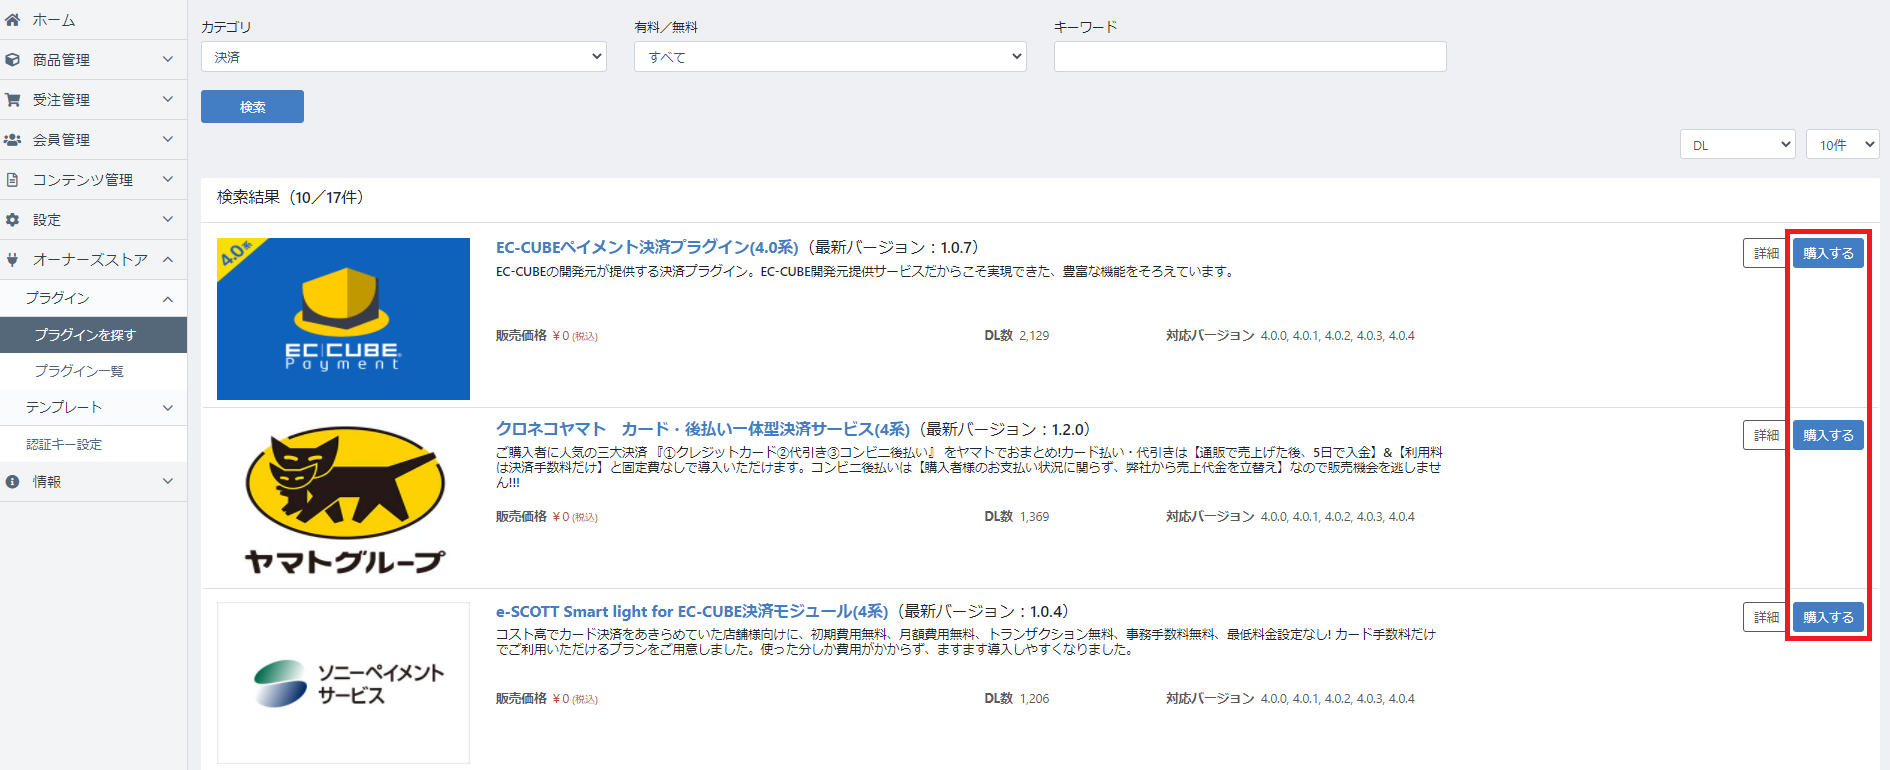Click the 会員管理 users icon
The width and height of the screenshot is (1890, 770).
tap(13, 140)
